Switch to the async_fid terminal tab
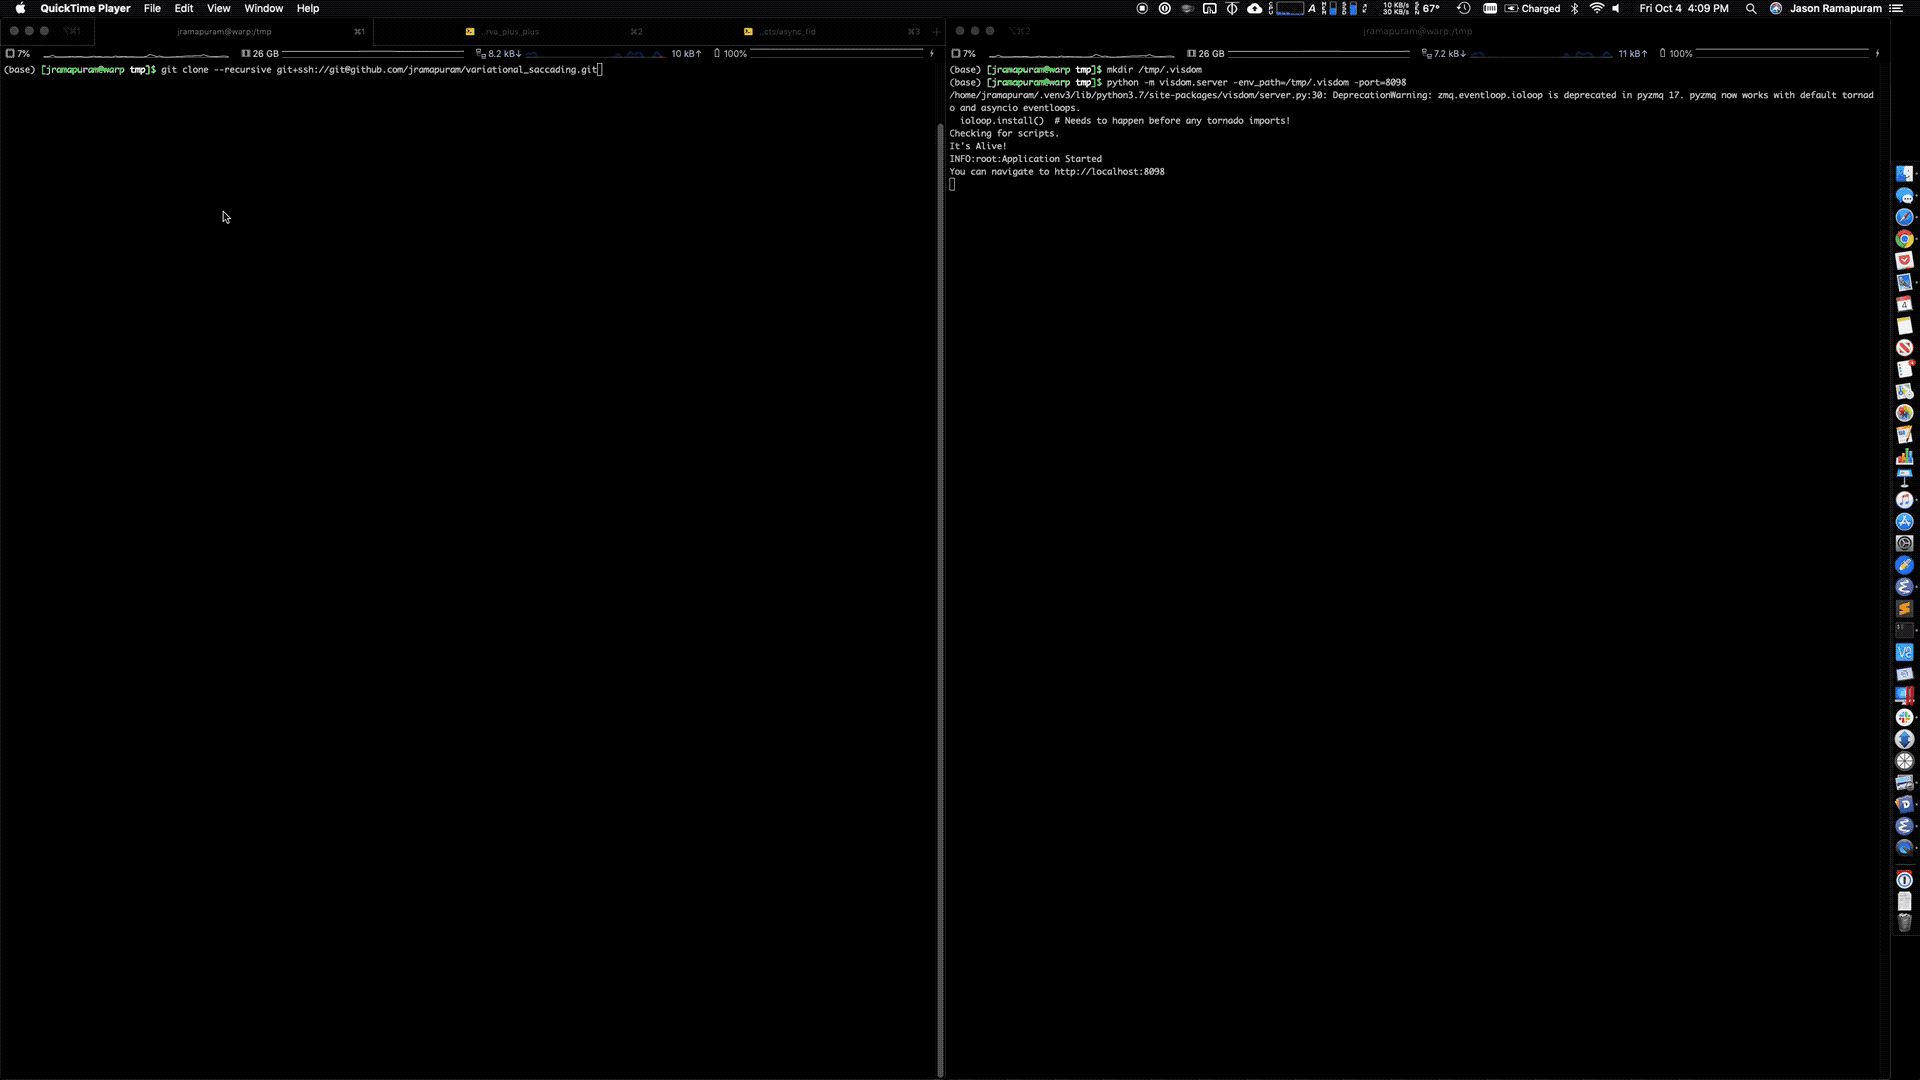 (x=787, y=31)
